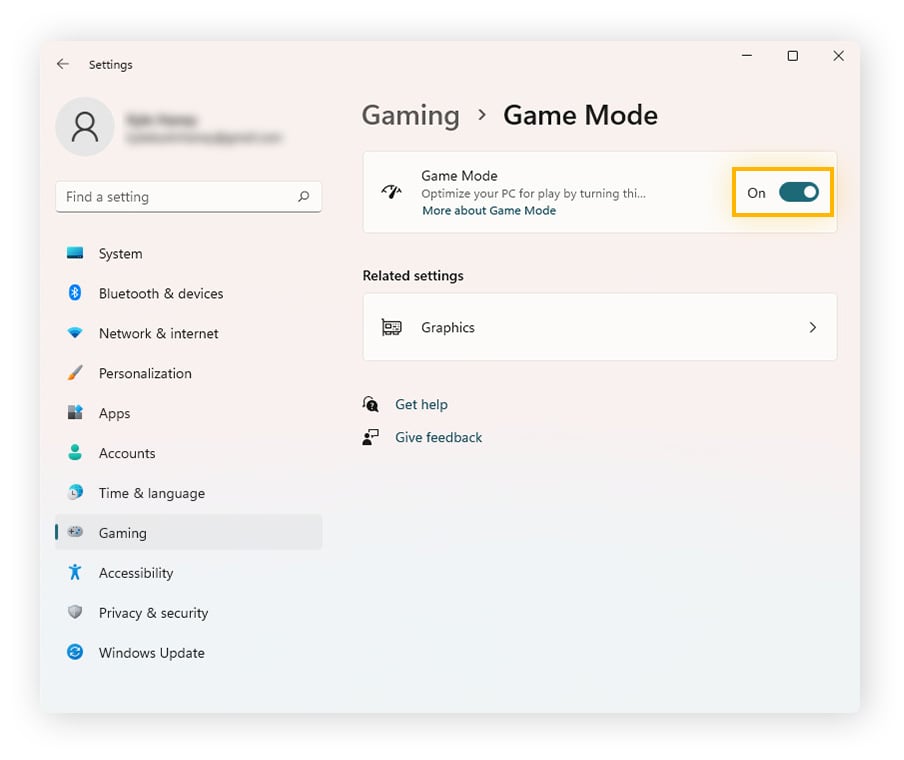Click the Gaming breadcrumb in the header

[x=410, y=116]
